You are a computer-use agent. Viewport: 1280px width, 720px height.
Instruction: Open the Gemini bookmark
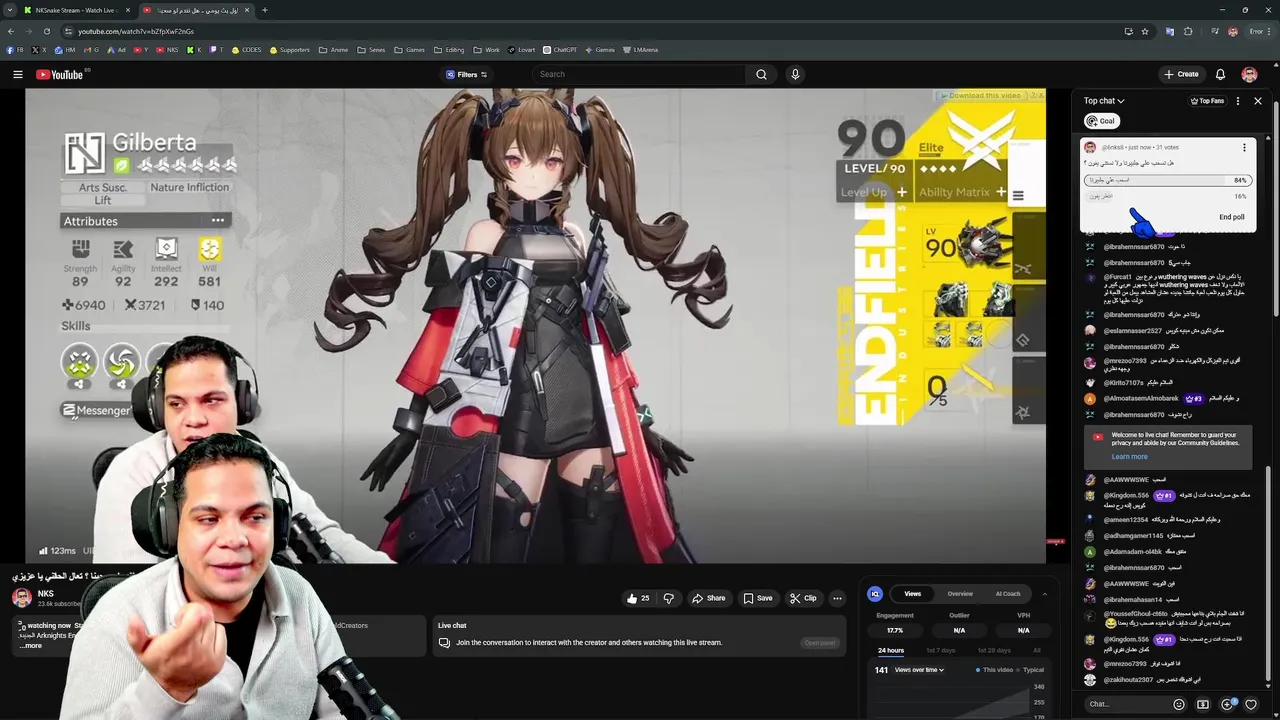[x=599, y=49]
